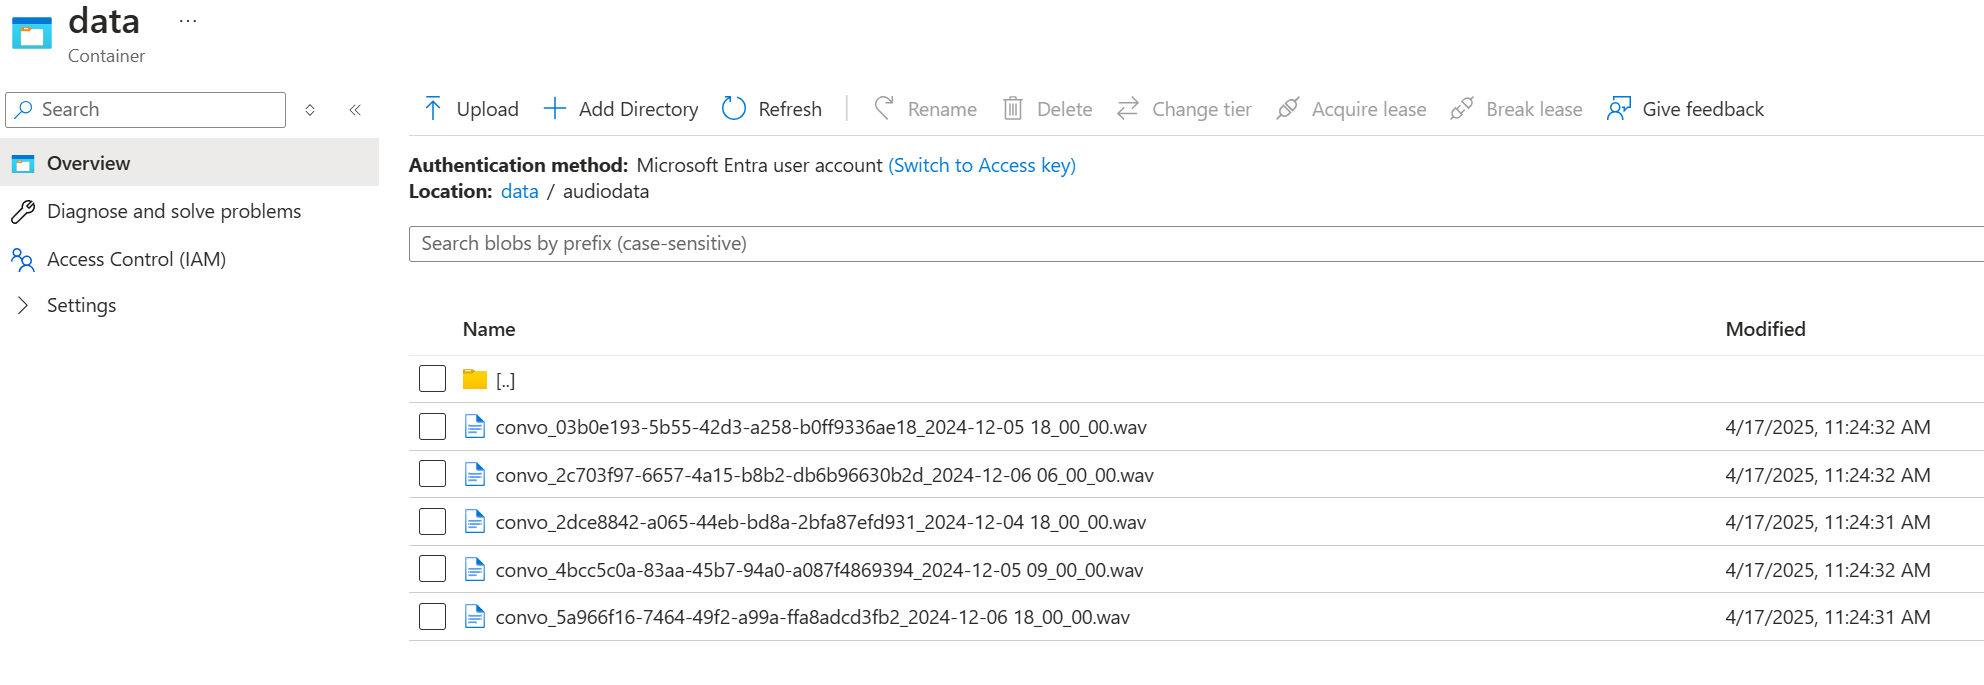Image resolution: width=1984 pixels, height=685 pixels.
Task: Tick checkbox next to convo_5a966f16 file
Action: tap(432, 617)
